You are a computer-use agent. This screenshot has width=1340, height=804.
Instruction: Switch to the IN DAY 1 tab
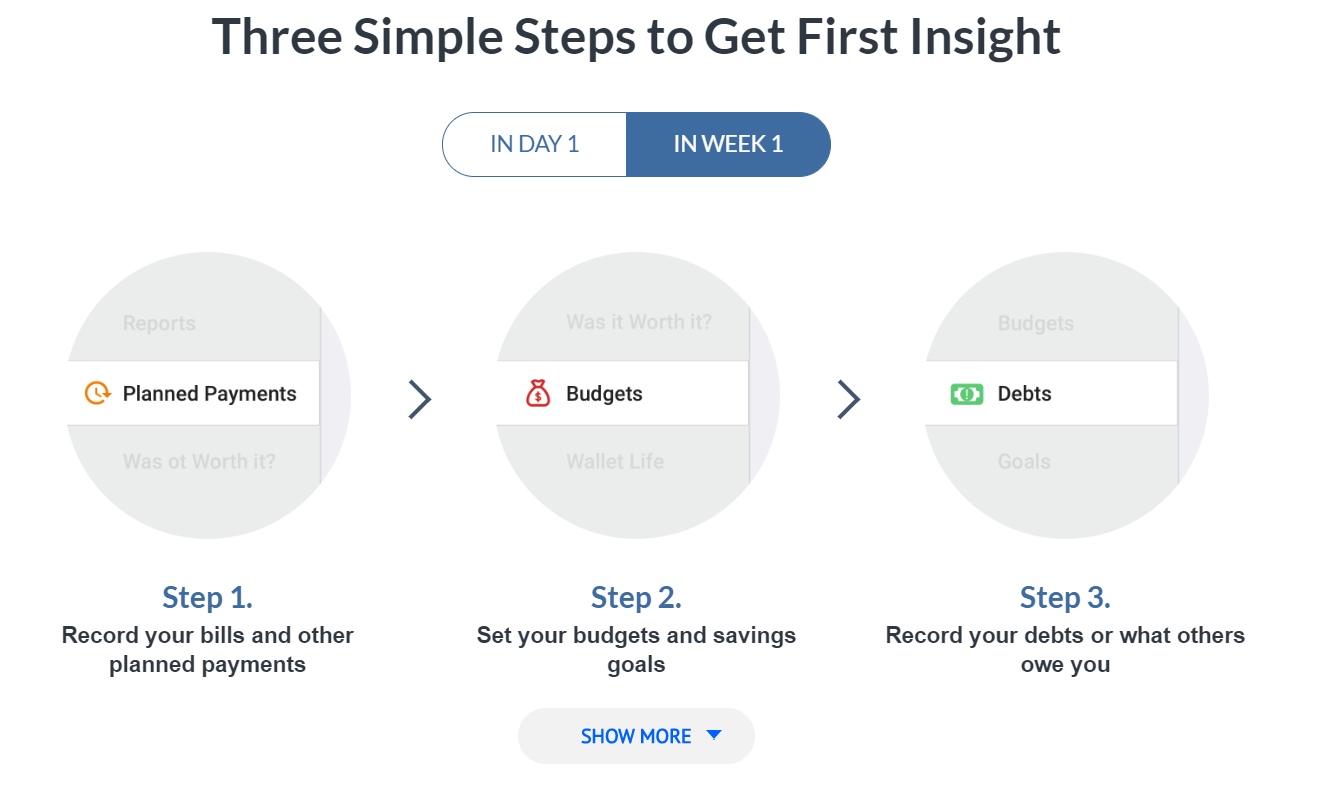534,144
